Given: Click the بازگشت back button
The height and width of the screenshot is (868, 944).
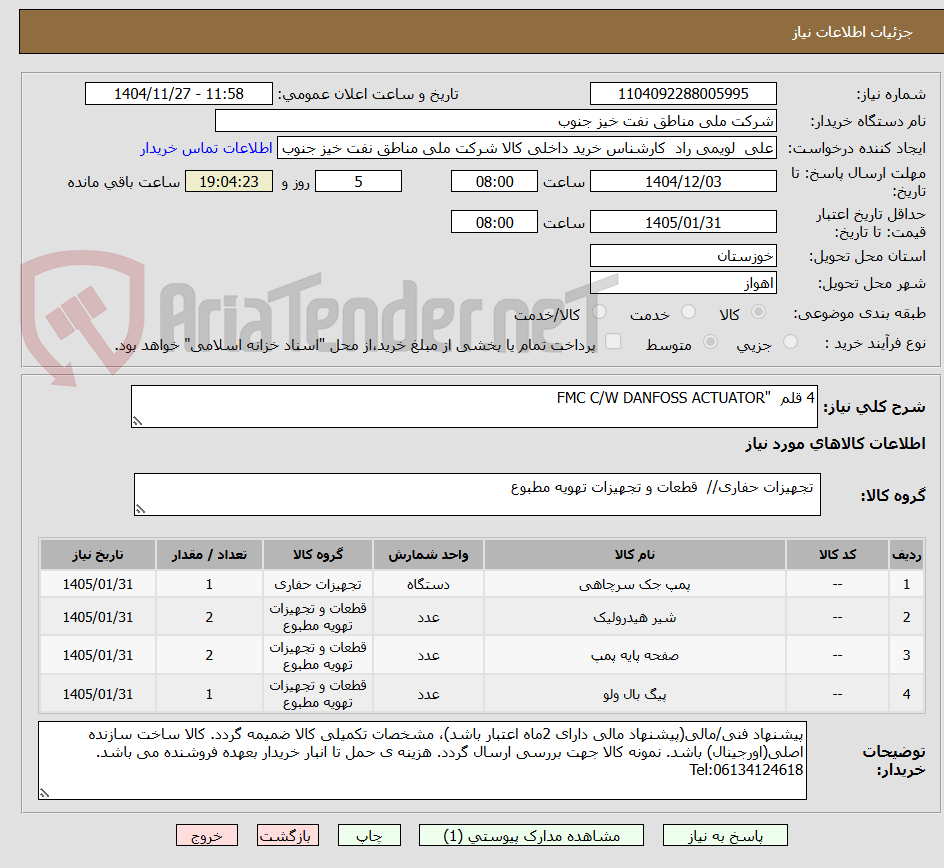Looking at the screenshot, I should [x=287, y=835].
